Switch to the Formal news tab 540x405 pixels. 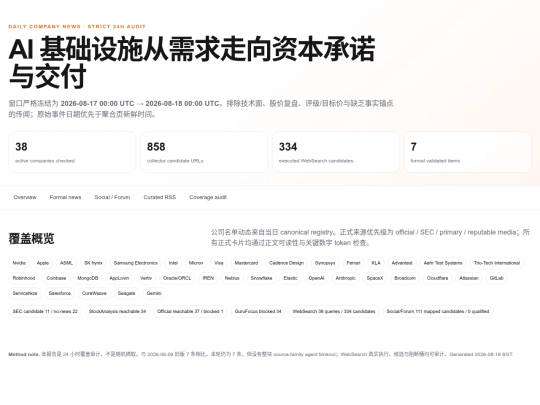65,197
